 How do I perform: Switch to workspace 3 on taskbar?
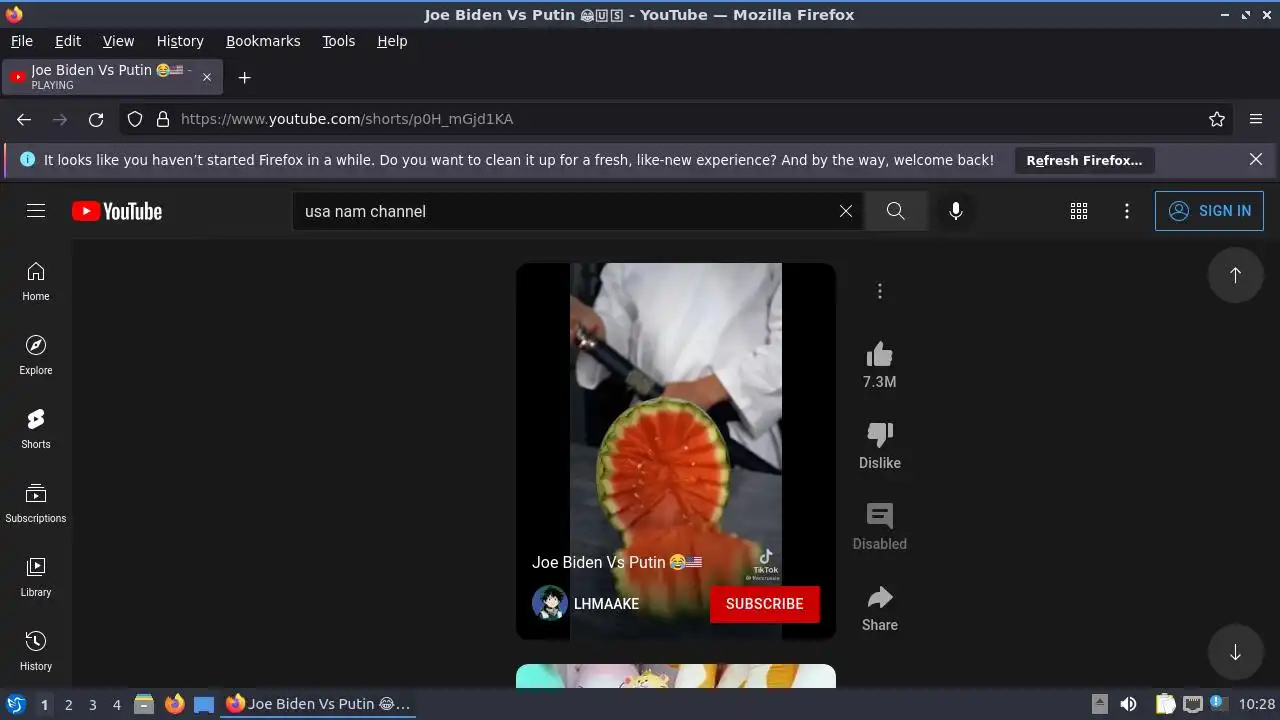click(92, 705)
